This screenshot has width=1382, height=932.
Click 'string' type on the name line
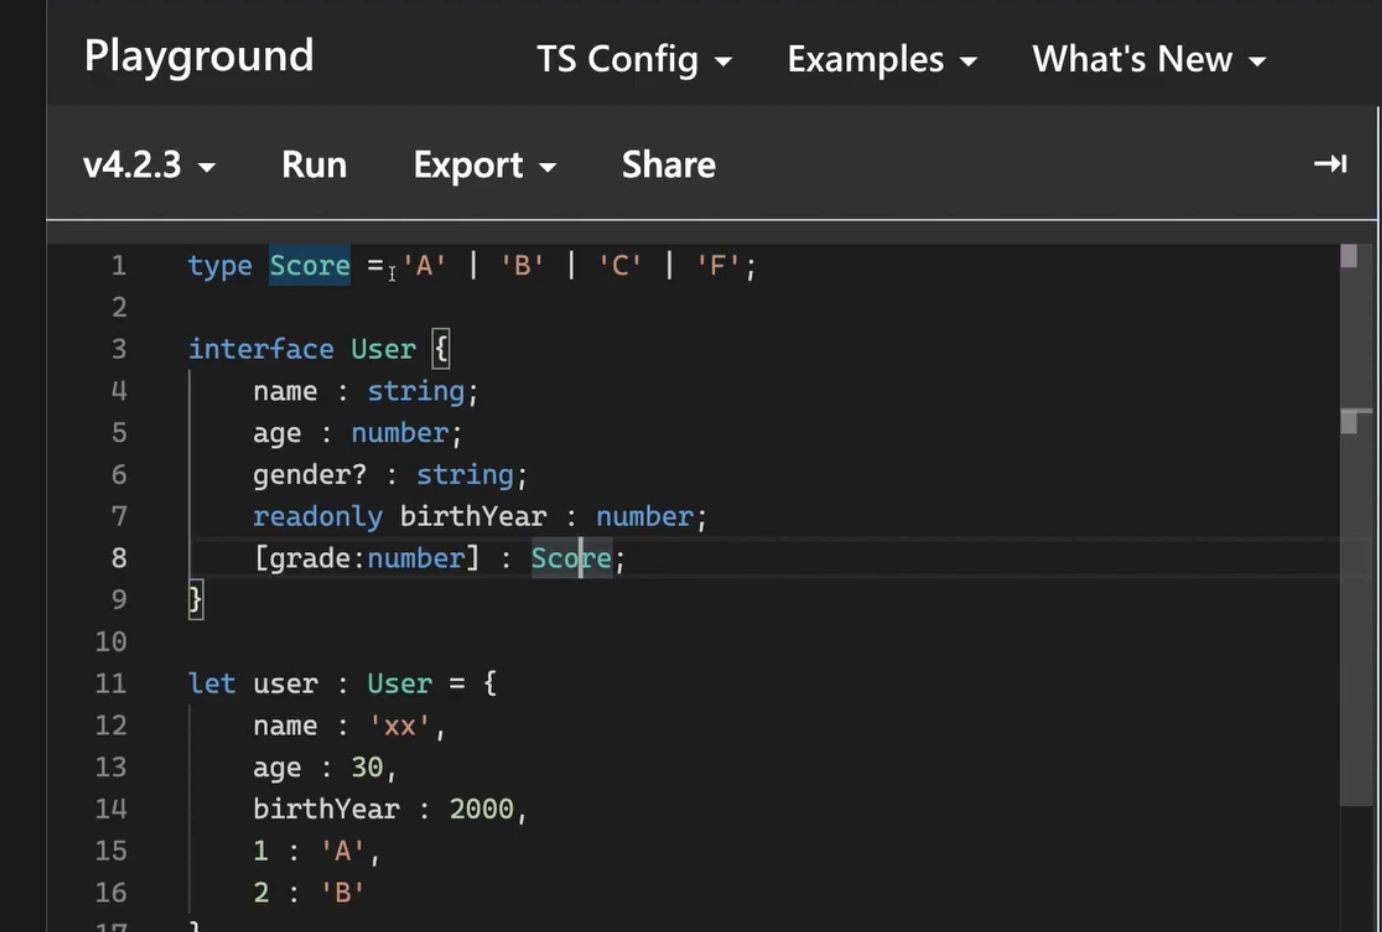[x=416, y=391]
